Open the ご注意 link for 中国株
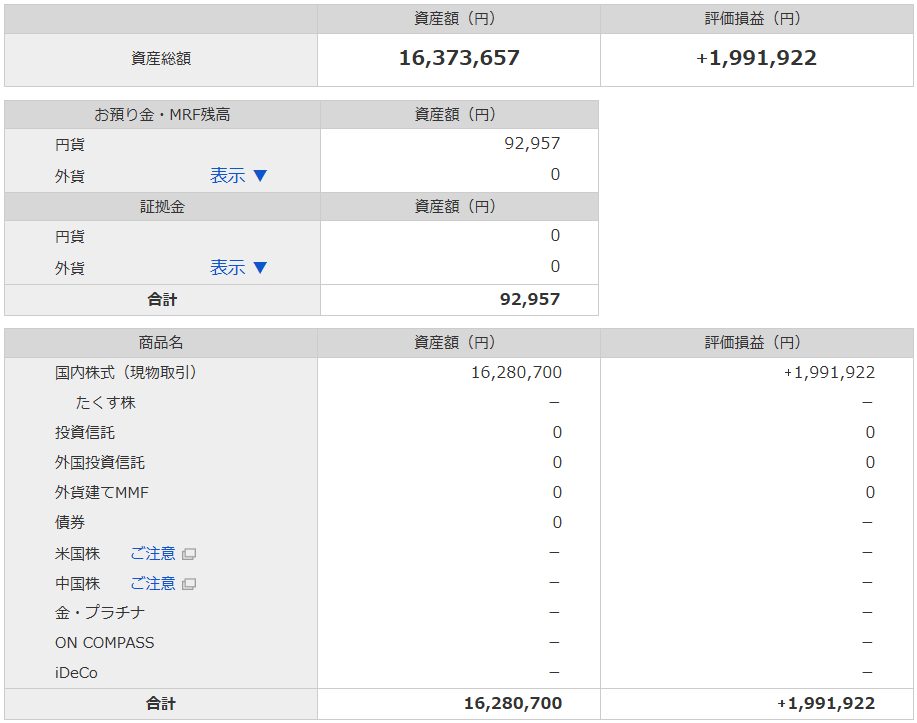The height and width of the screenshot is (723, 917). (152, 583)
